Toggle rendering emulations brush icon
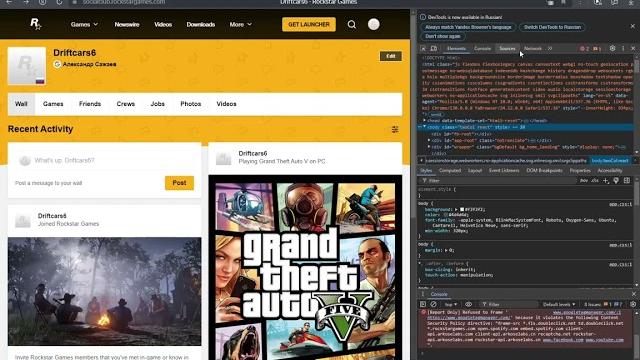This screenshot has height=360, width=640. pos(616,180)
